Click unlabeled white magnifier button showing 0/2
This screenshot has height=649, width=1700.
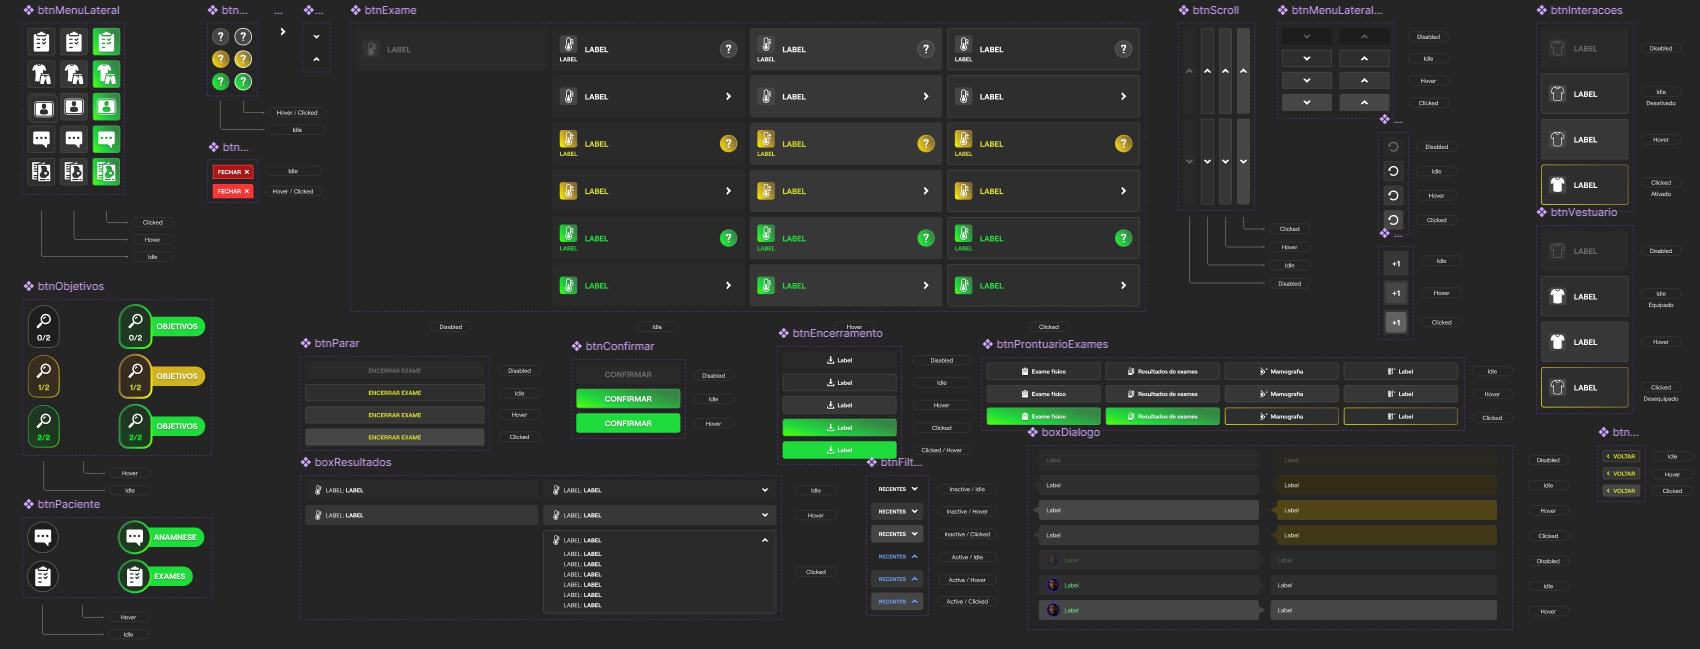[44, 327]
